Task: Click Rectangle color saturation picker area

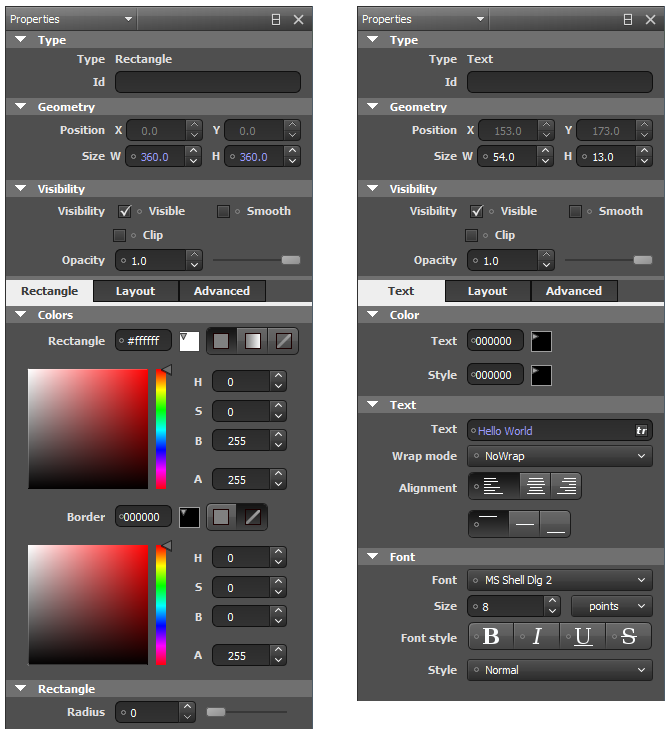Action: [x=88, y=429]
